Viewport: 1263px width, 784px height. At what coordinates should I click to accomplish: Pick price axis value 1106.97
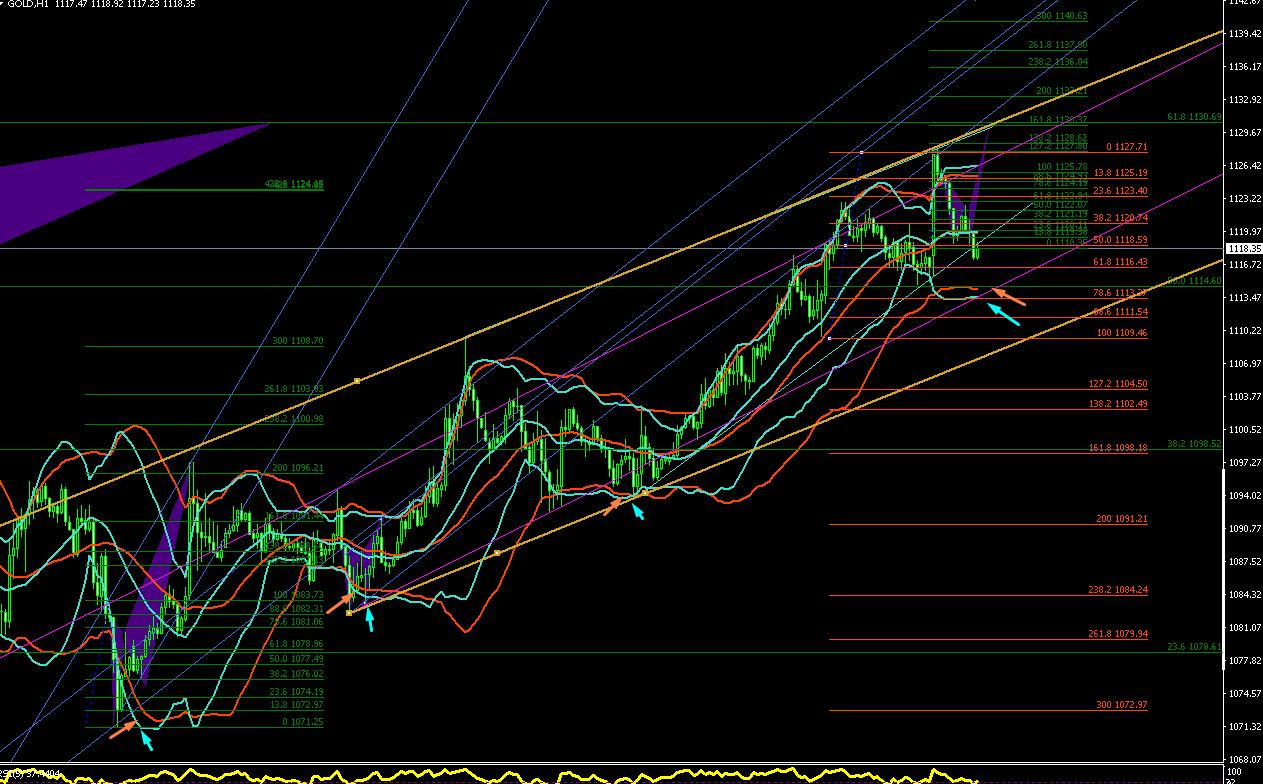[1245, 364]
